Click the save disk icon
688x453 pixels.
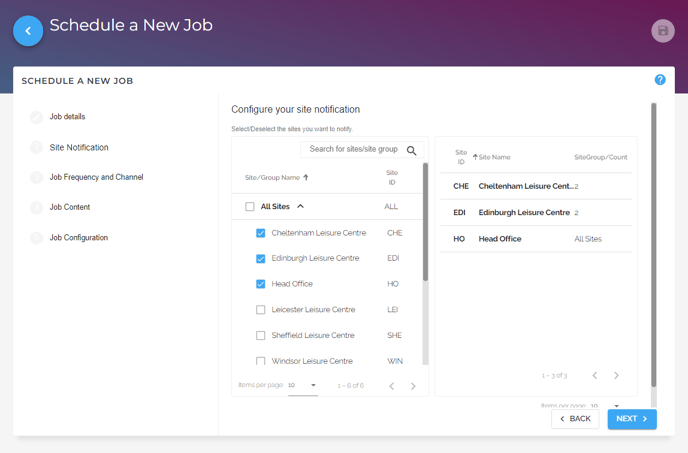click(x=663, y=31)
